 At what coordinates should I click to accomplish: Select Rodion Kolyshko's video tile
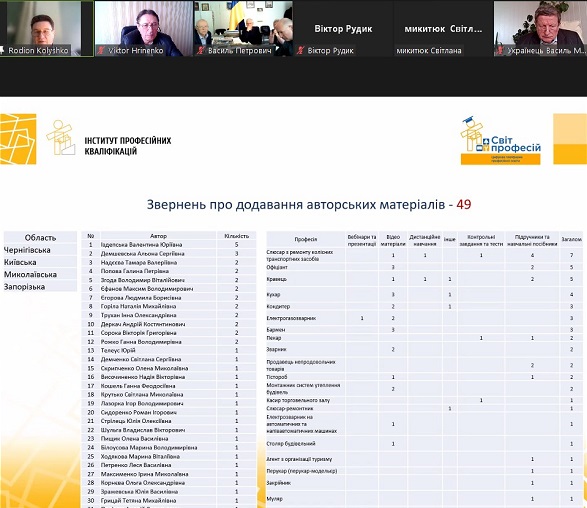click(46, 28)
